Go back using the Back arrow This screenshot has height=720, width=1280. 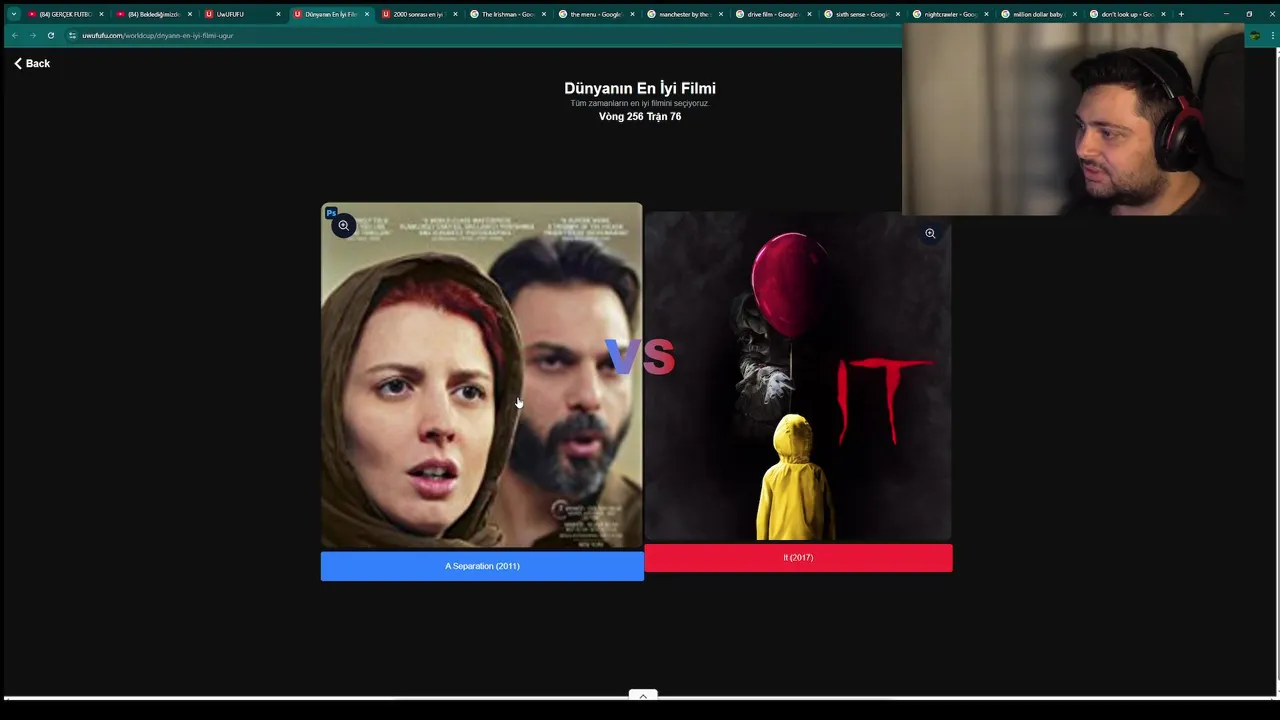pyautogui.click(x=32, y=63)
